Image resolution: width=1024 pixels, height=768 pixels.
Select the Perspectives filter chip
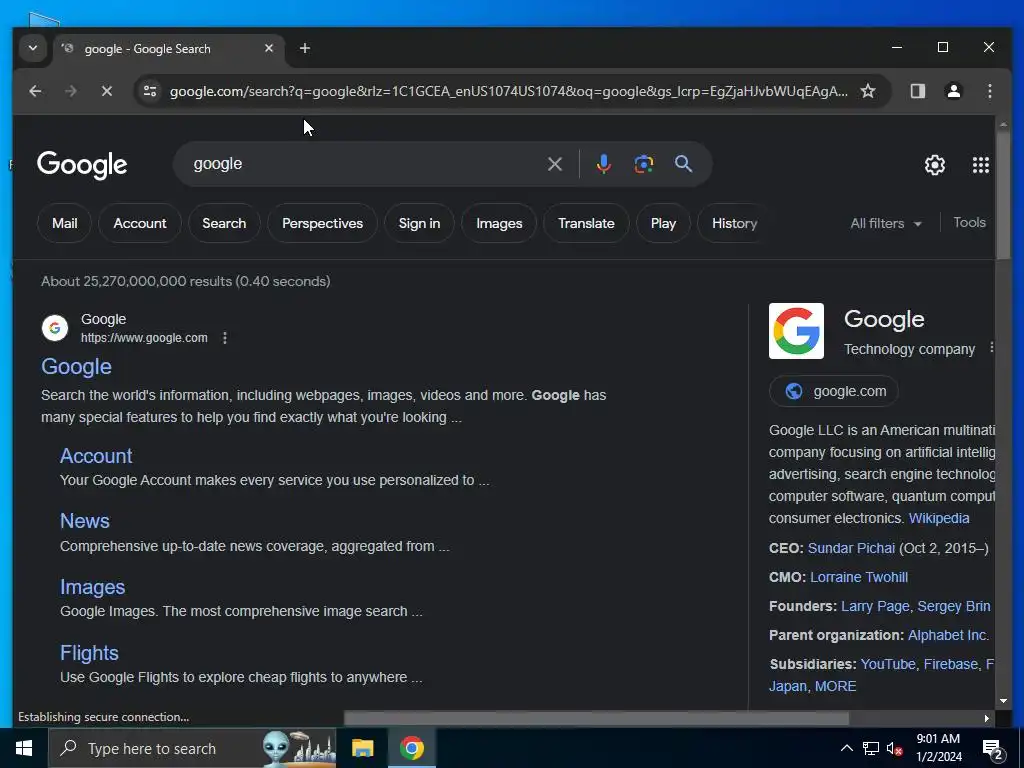coord(322,223)
